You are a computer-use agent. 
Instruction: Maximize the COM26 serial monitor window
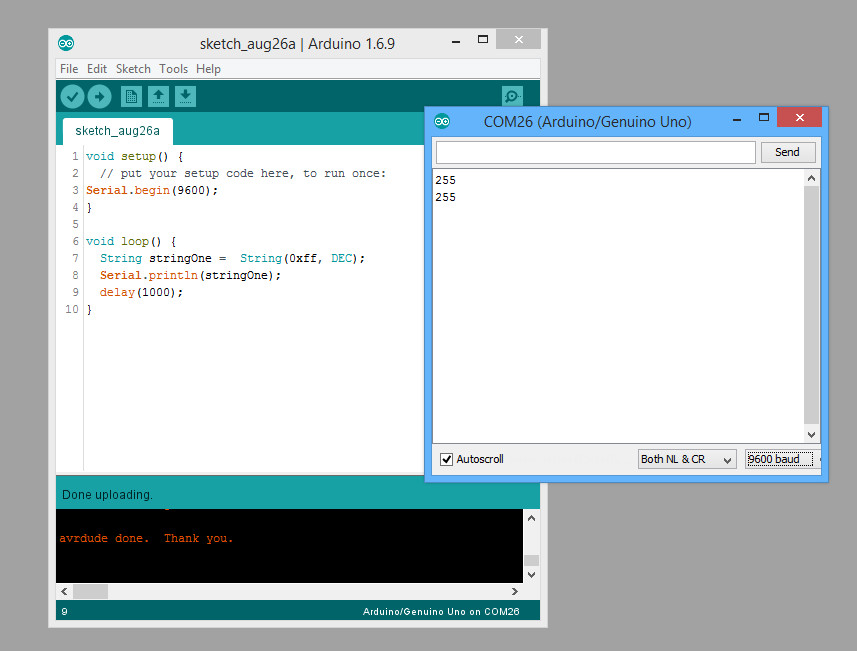(x=764, y=118)
